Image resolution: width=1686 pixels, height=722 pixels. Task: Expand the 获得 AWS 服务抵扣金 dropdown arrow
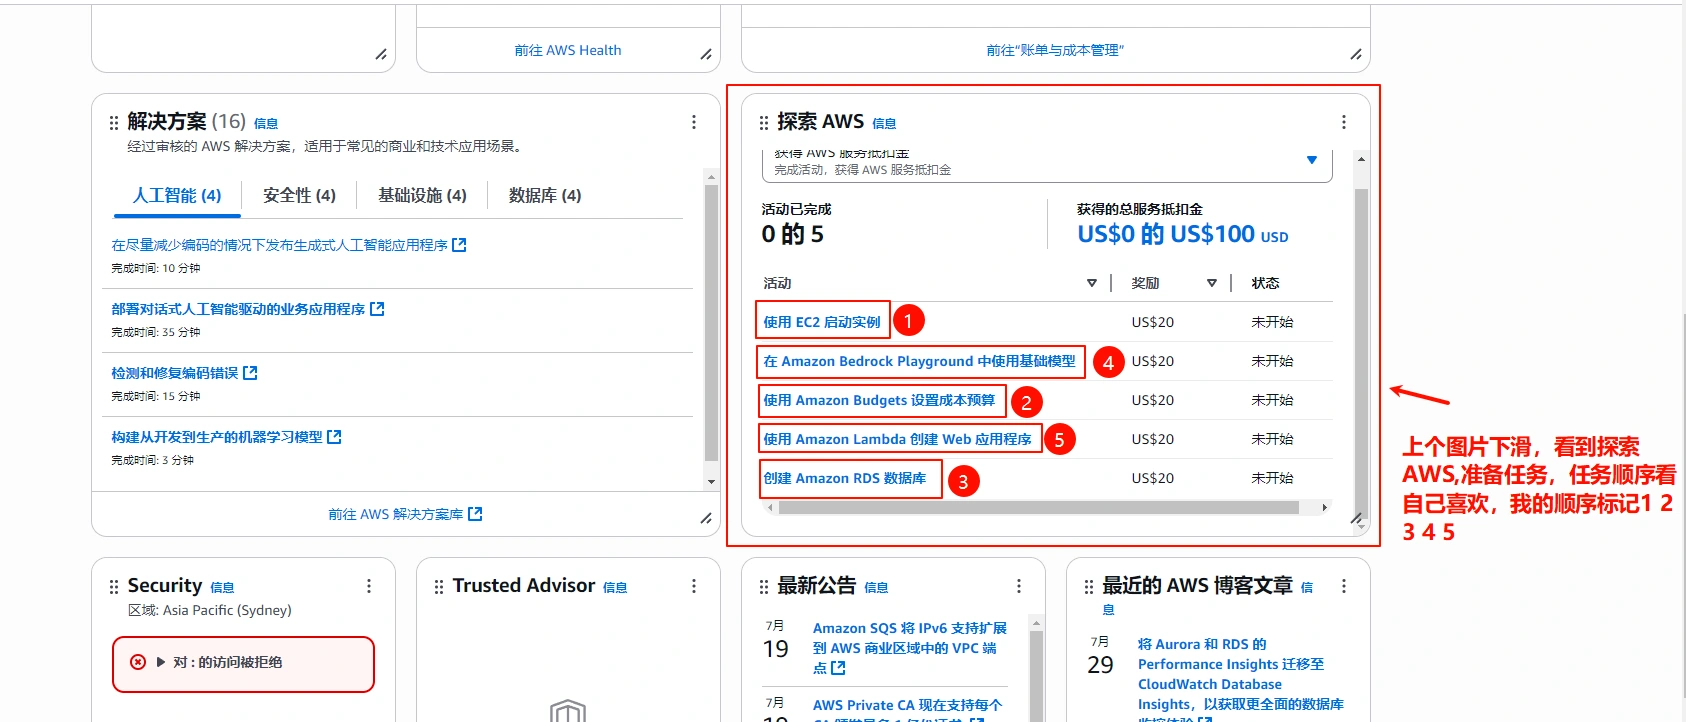pos(1311,160)
